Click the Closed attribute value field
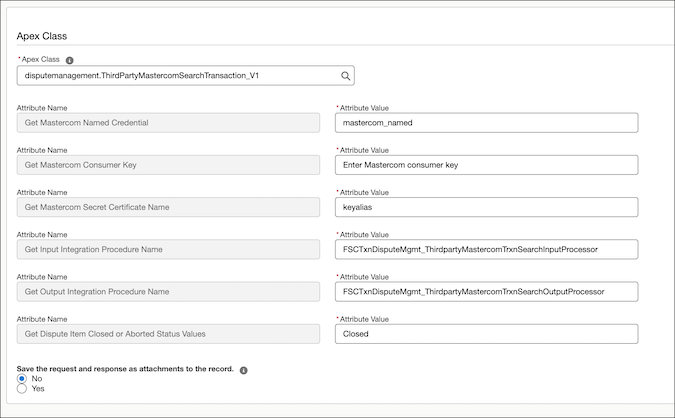 point(486,334)
